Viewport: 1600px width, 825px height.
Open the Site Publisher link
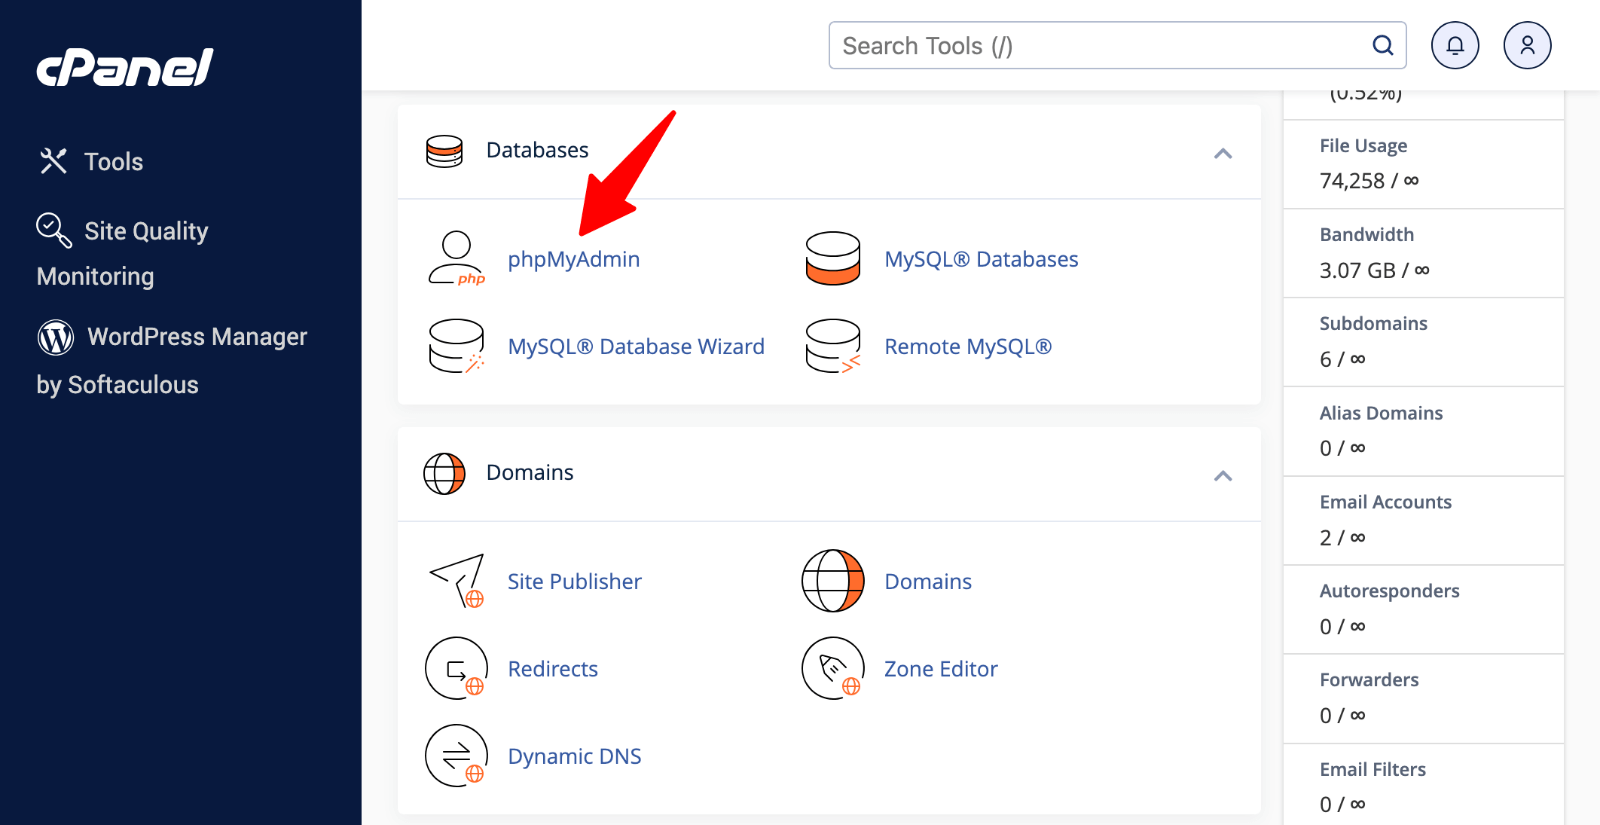pos(575,581)
